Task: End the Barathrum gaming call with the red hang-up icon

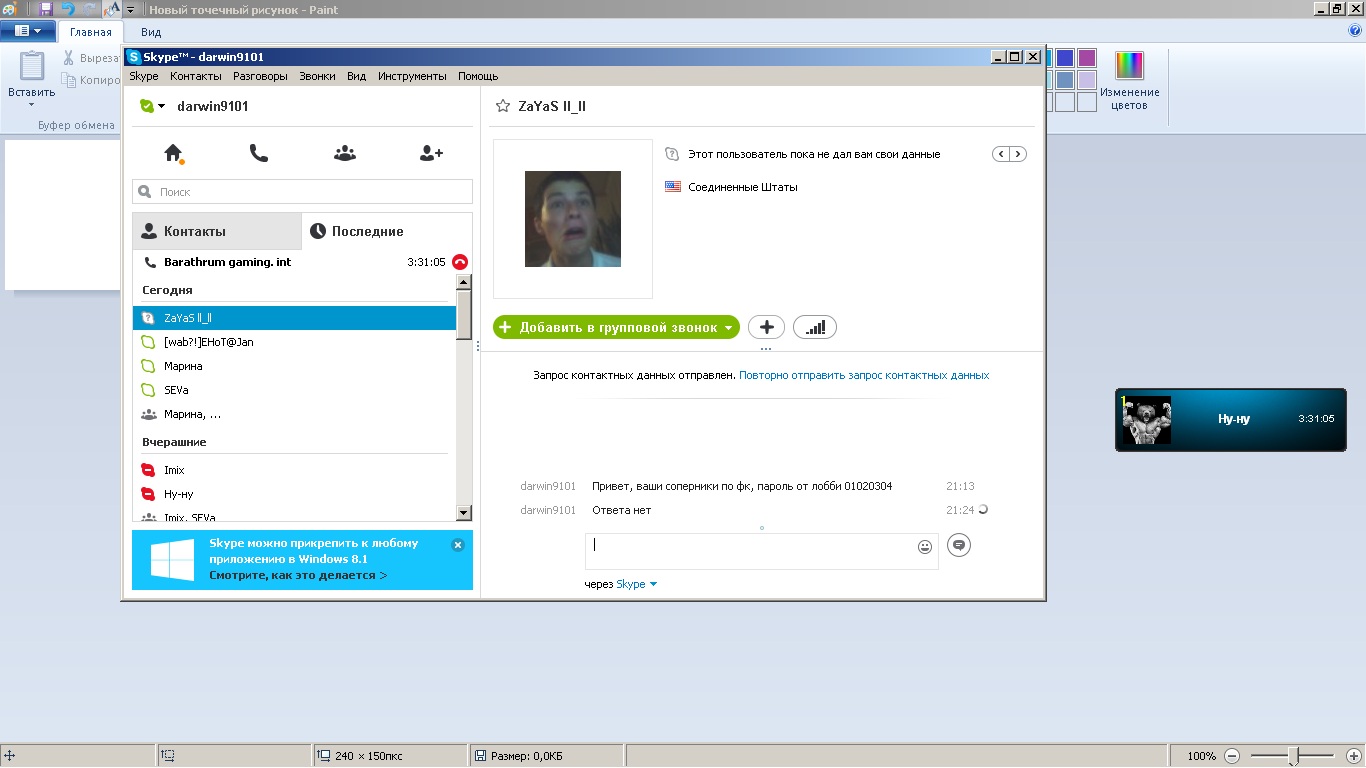Action: (x=460, y=262)
